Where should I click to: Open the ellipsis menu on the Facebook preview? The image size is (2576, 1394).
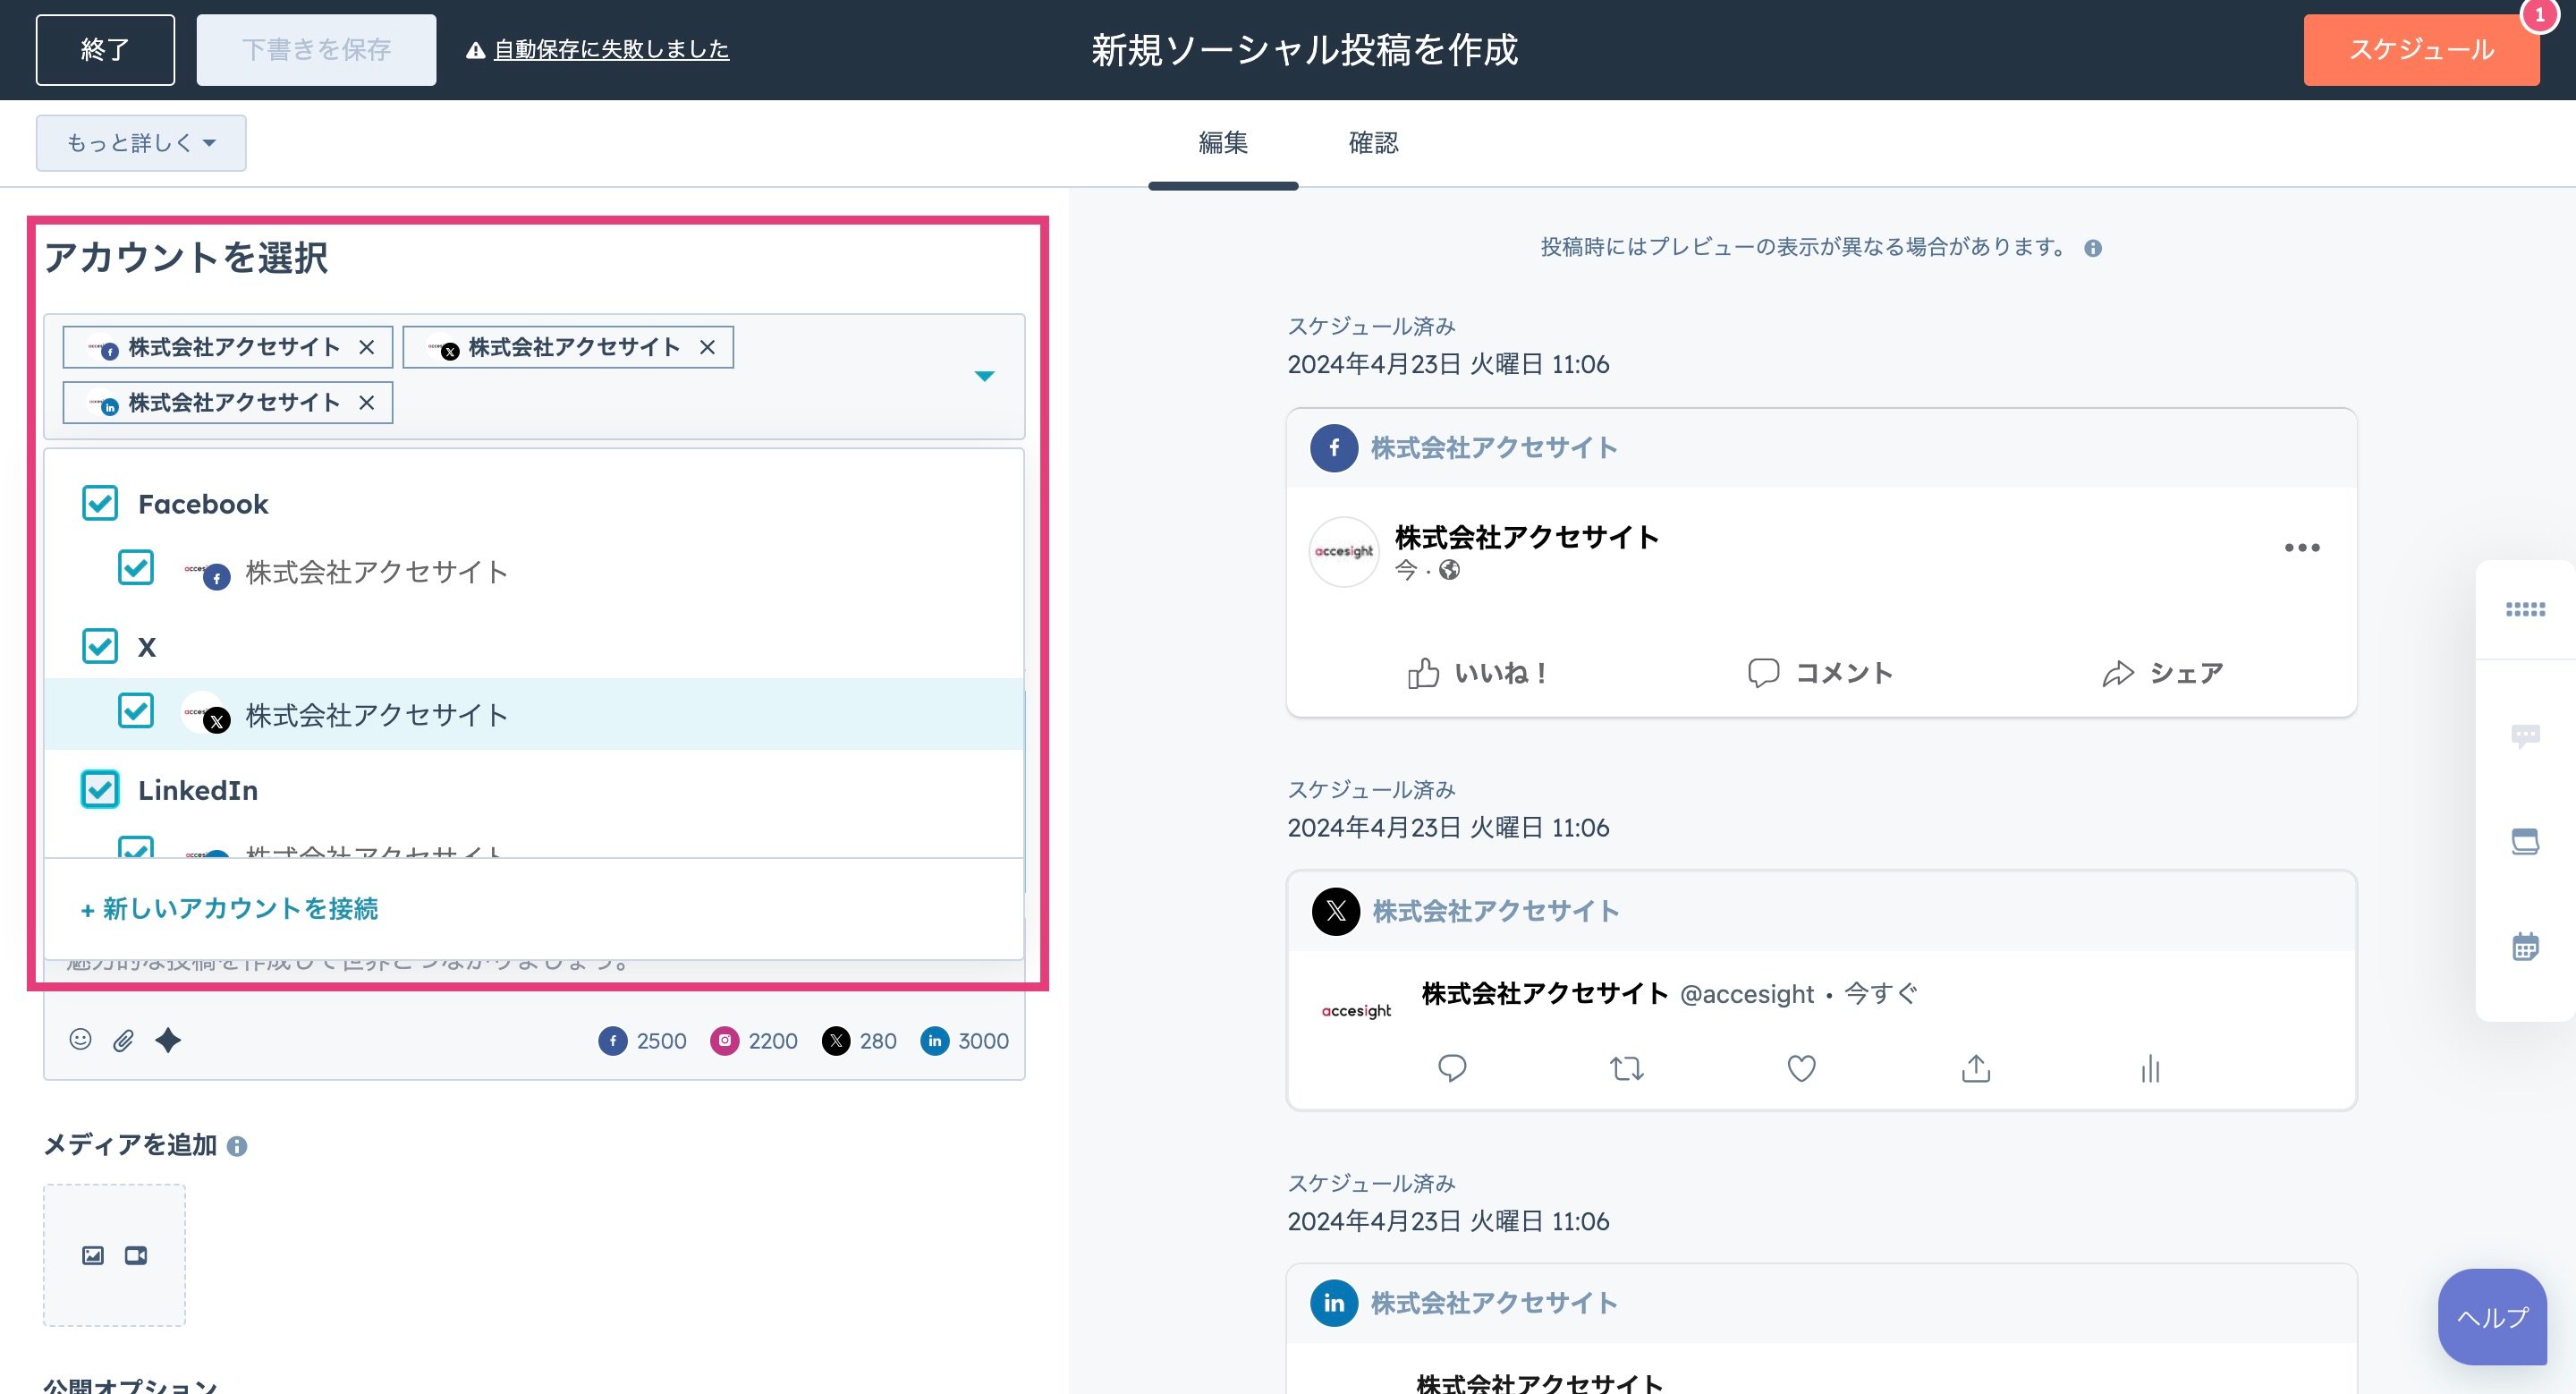pos(2303,547)
